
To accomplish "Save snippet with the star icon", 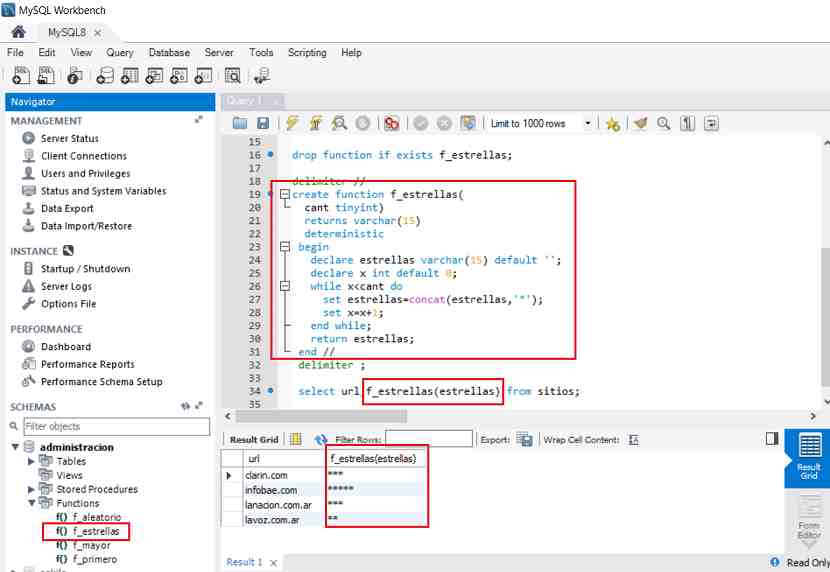I will point(612,124).
